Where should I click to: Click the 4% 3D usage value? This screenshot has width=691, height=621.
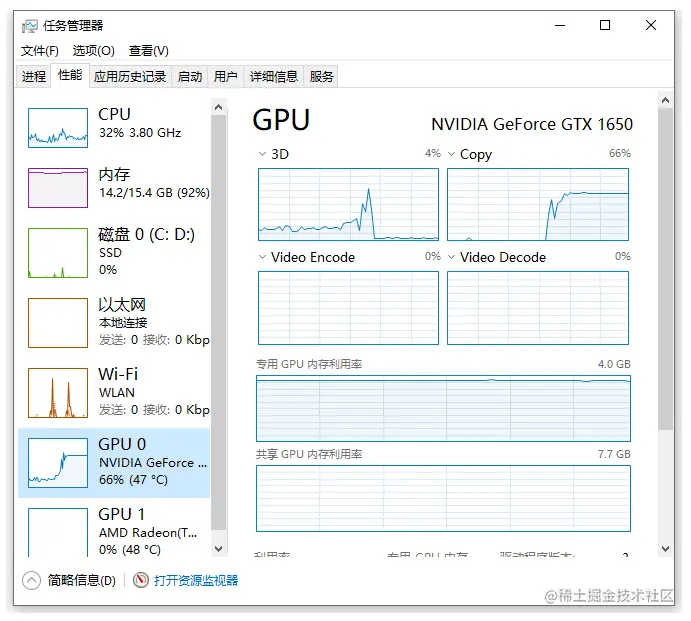tap(433, 153)
